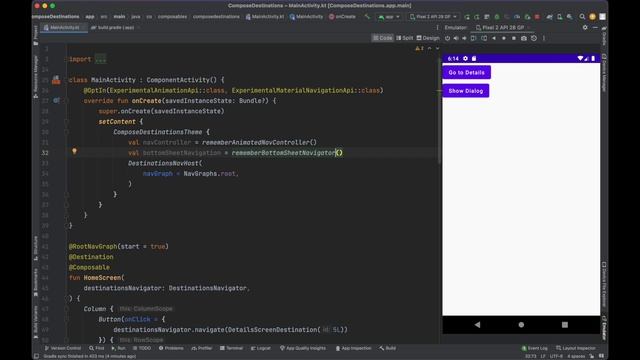This screenshot has width=640, height=360.
Task: Open the Terminal tool window
Action: point(231,348)
